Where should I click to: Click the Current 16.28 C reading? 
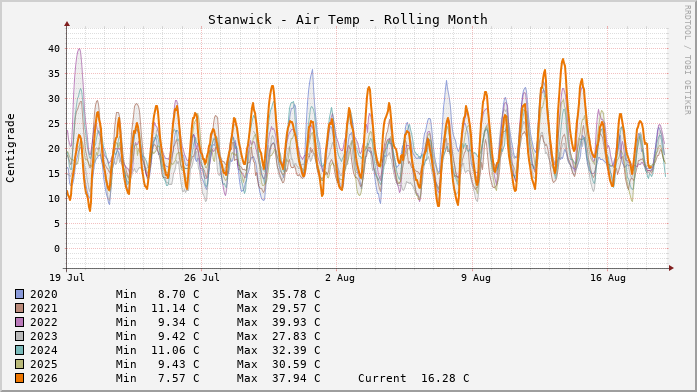[413, 378]
